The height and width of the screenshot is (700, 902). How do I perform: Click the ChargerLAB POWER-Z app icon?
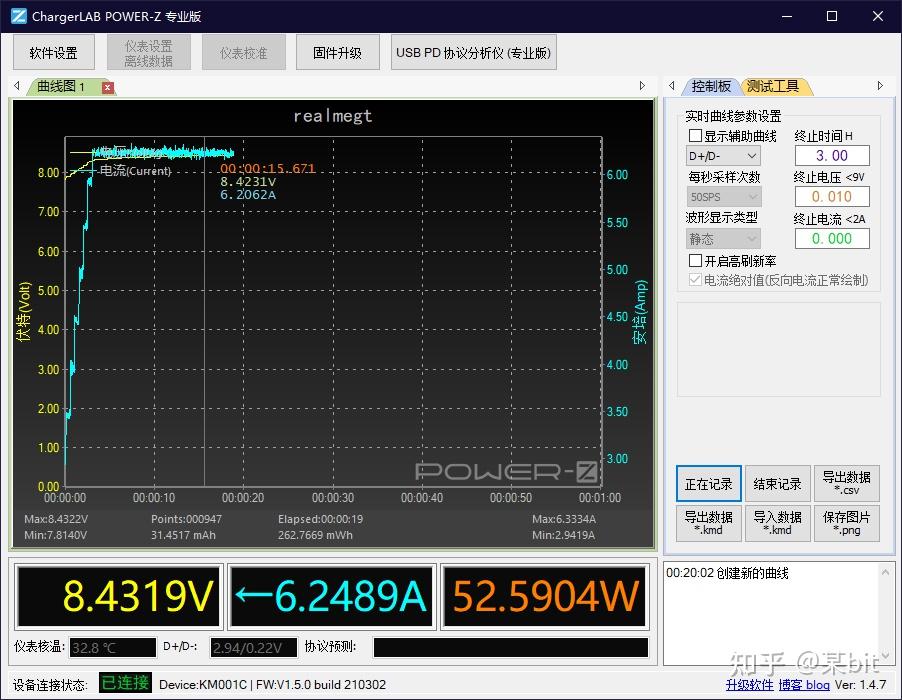coord(19,16)
